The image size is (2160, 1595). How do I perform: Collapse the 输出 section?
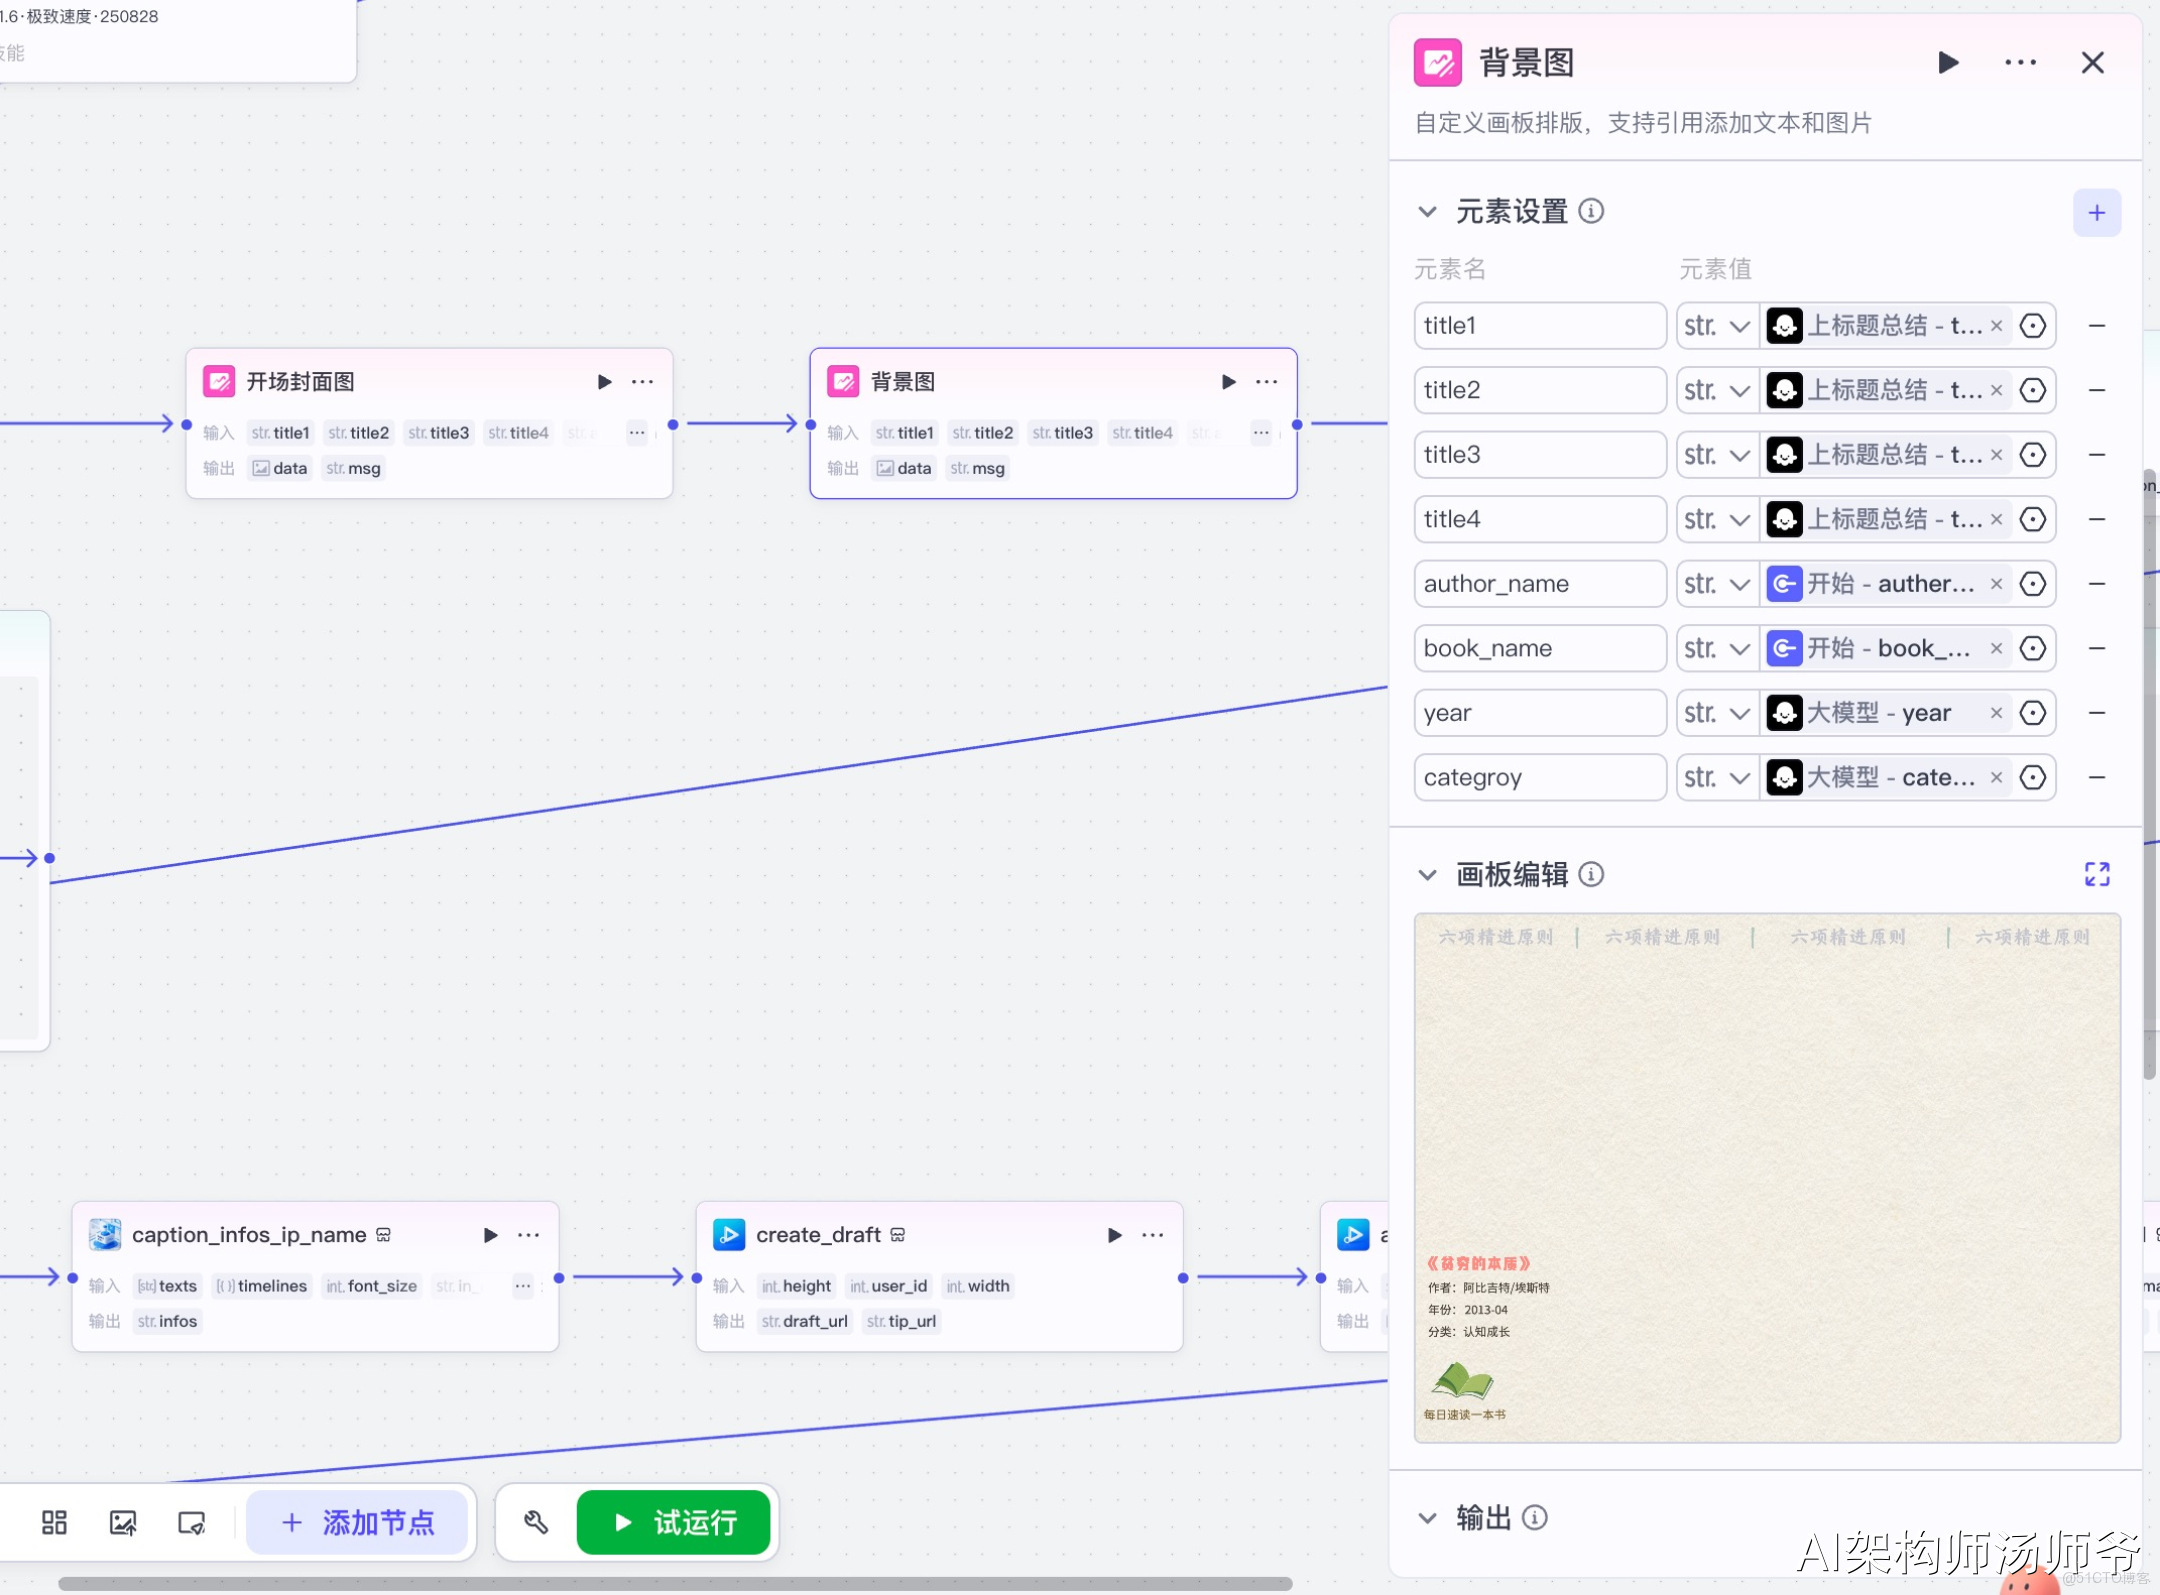(1427, 1518)
